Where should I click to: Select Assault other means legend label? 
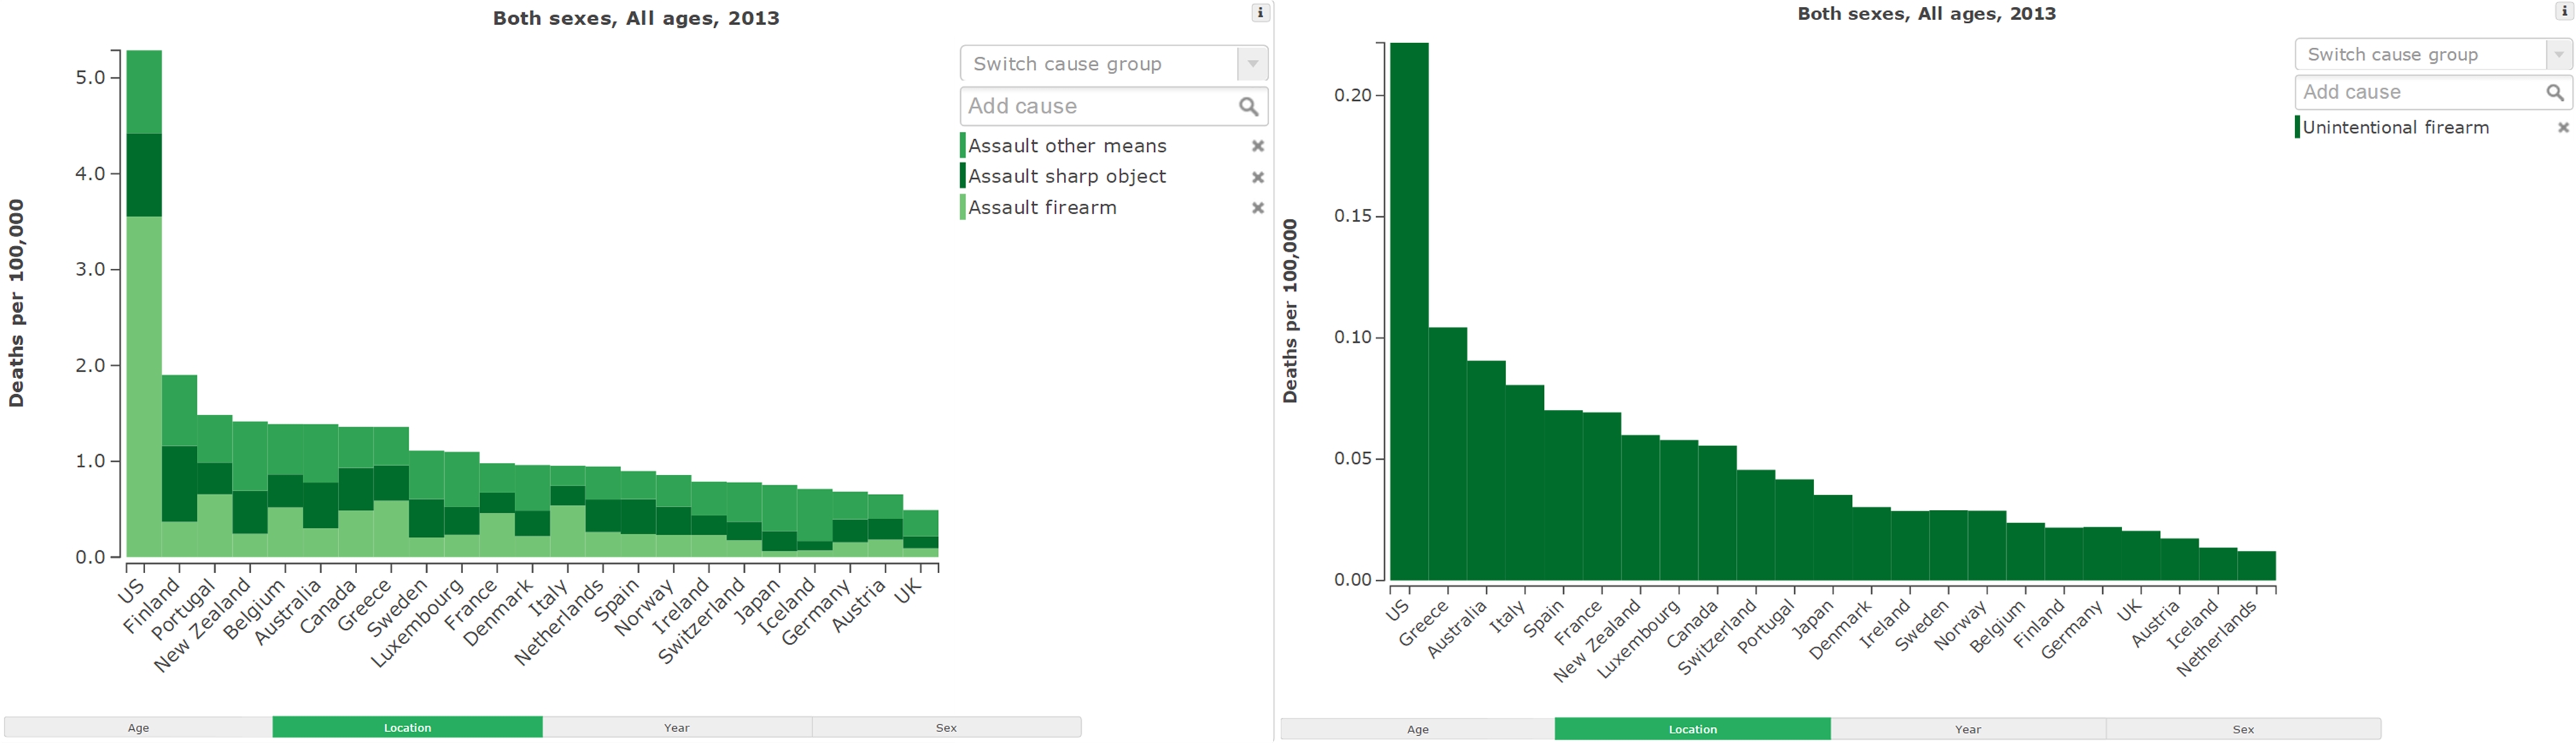[x=1067, y=146]
